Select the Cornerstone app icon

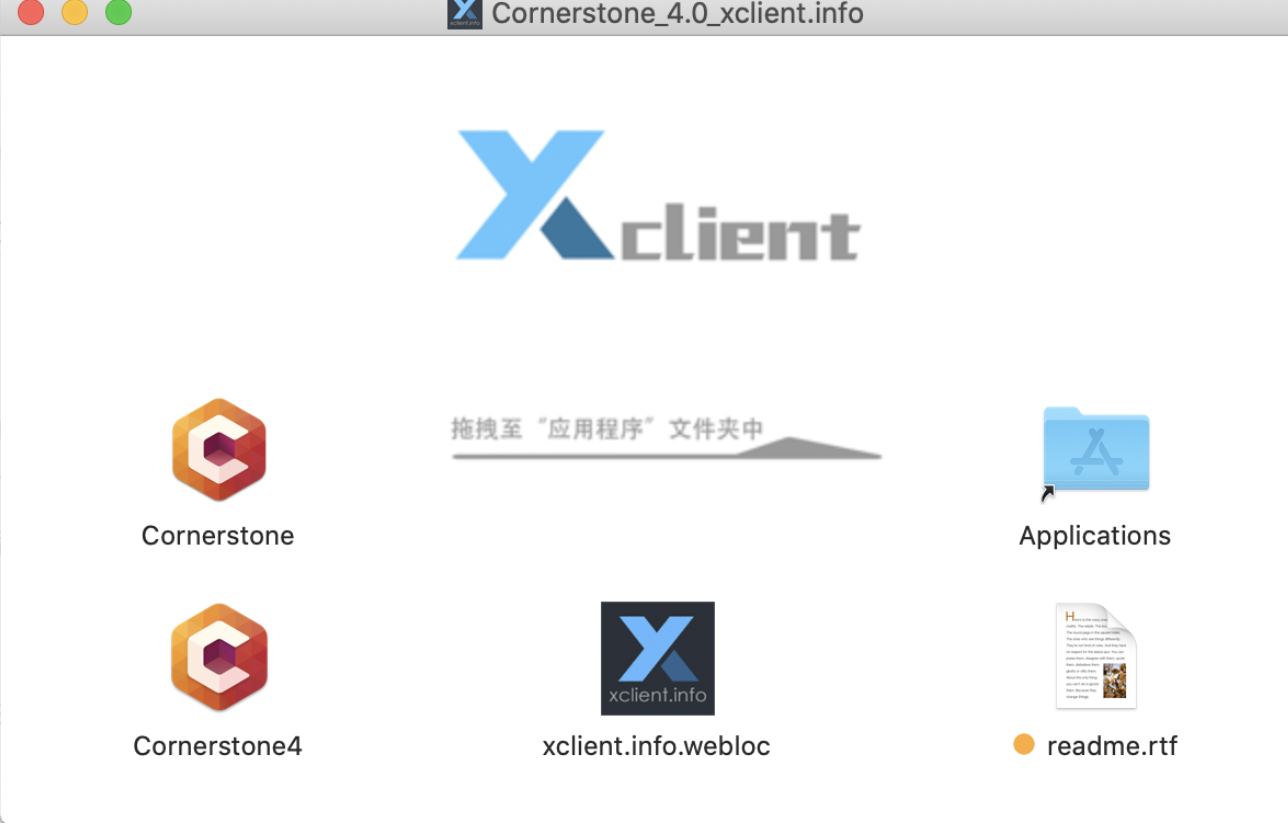(x=219, y=450)
